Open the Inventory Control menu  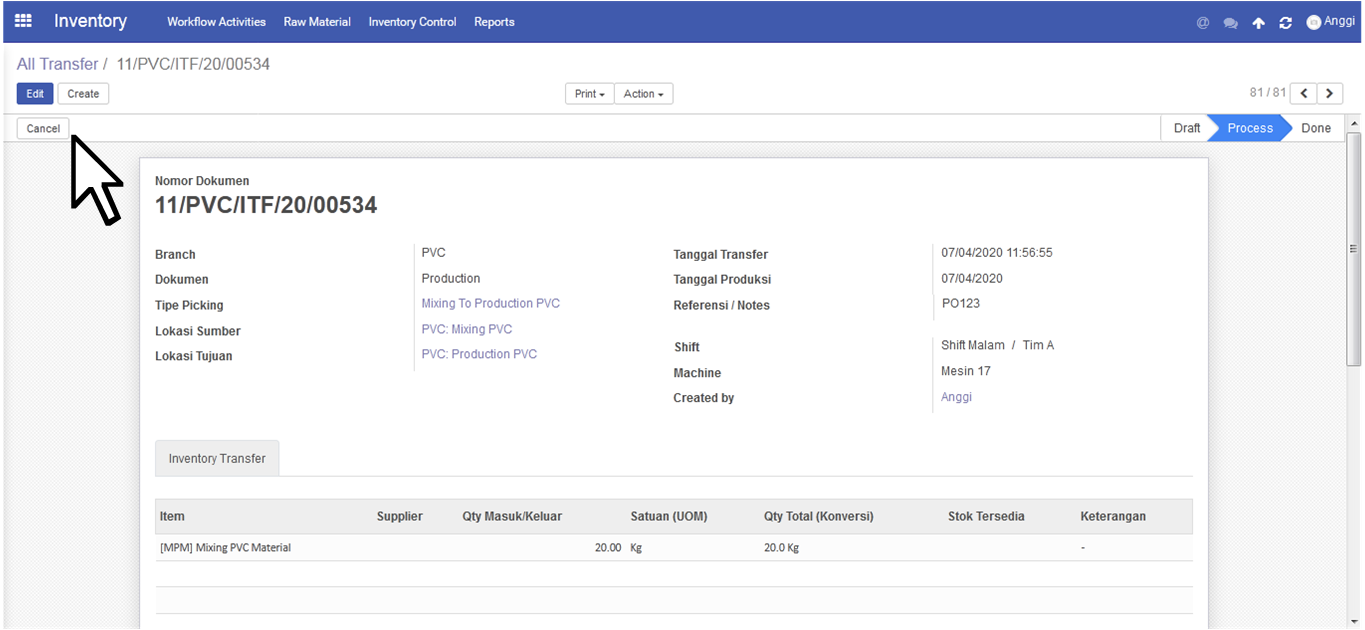click(412, 22)
